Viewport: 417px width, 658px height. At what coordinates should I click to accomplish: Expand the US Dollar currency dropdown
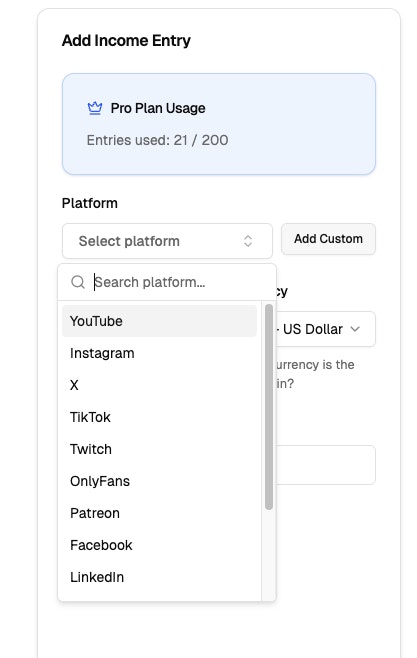326,329
